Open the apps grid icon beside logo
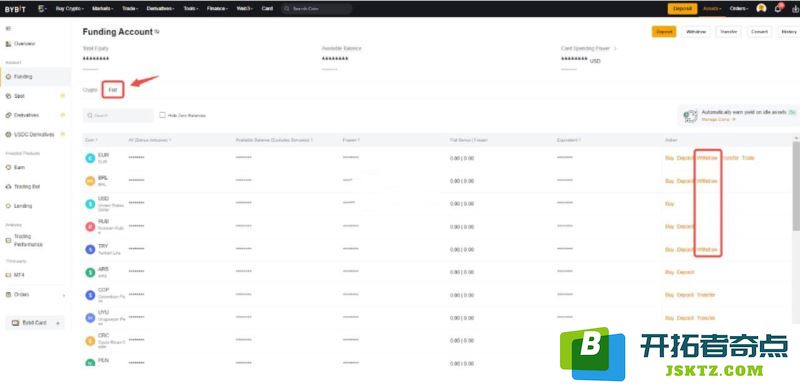This screenshot has height=384, width=800. click(41, 9)
